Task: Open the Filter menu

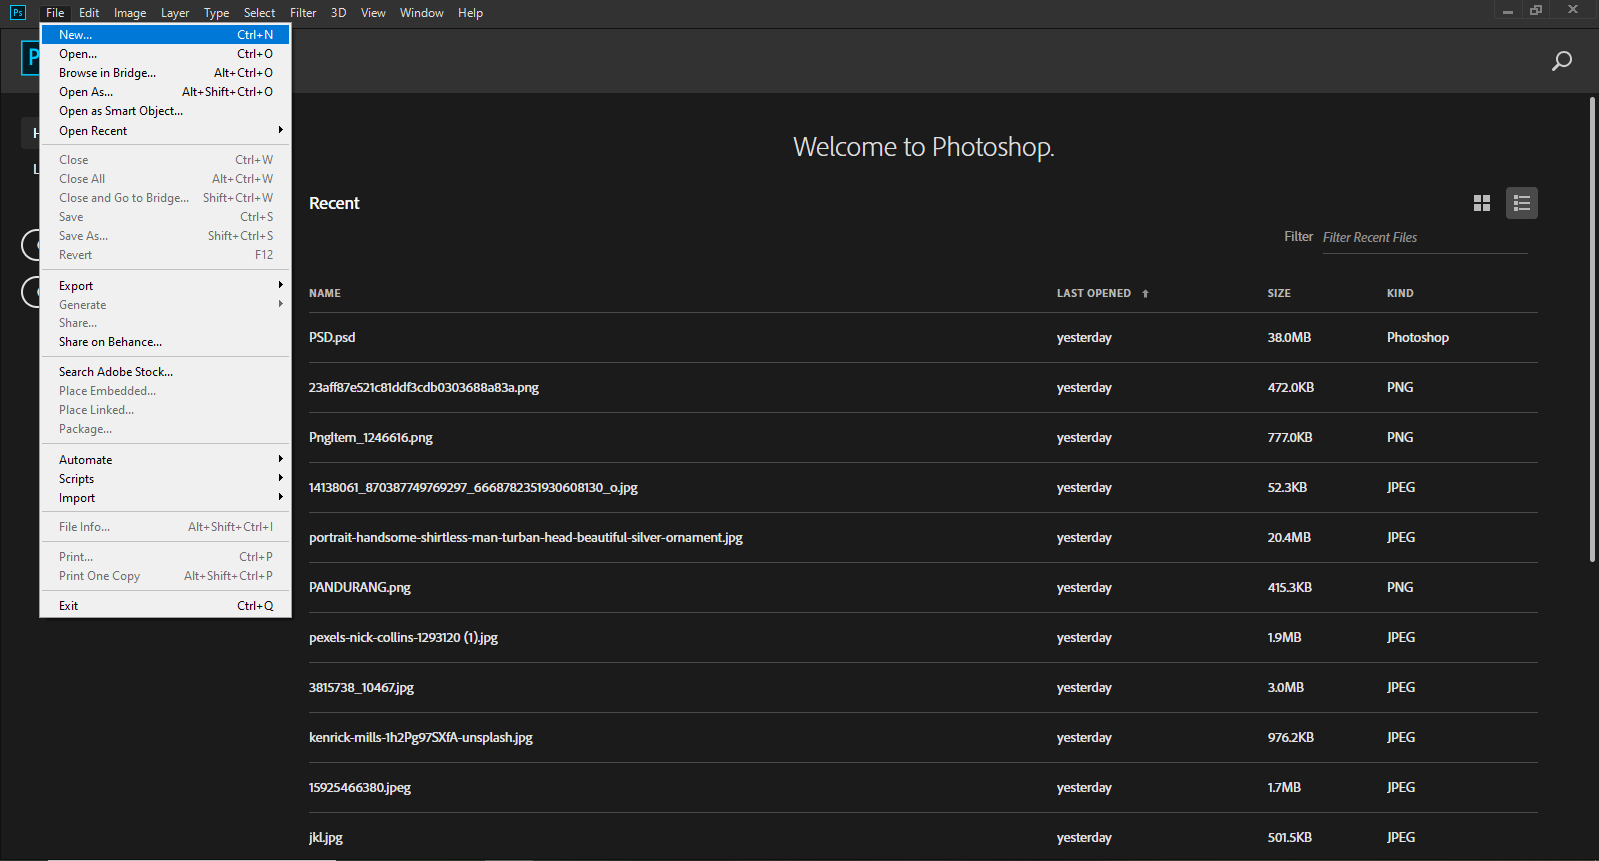Action: 303,13
